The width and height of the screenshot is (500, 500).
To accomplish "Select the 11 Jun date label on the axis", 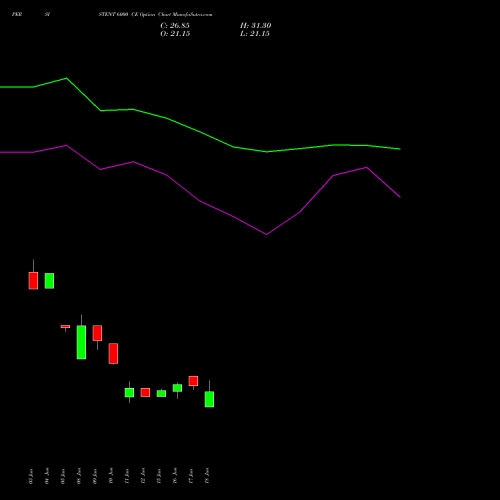I will coord(127,476).
